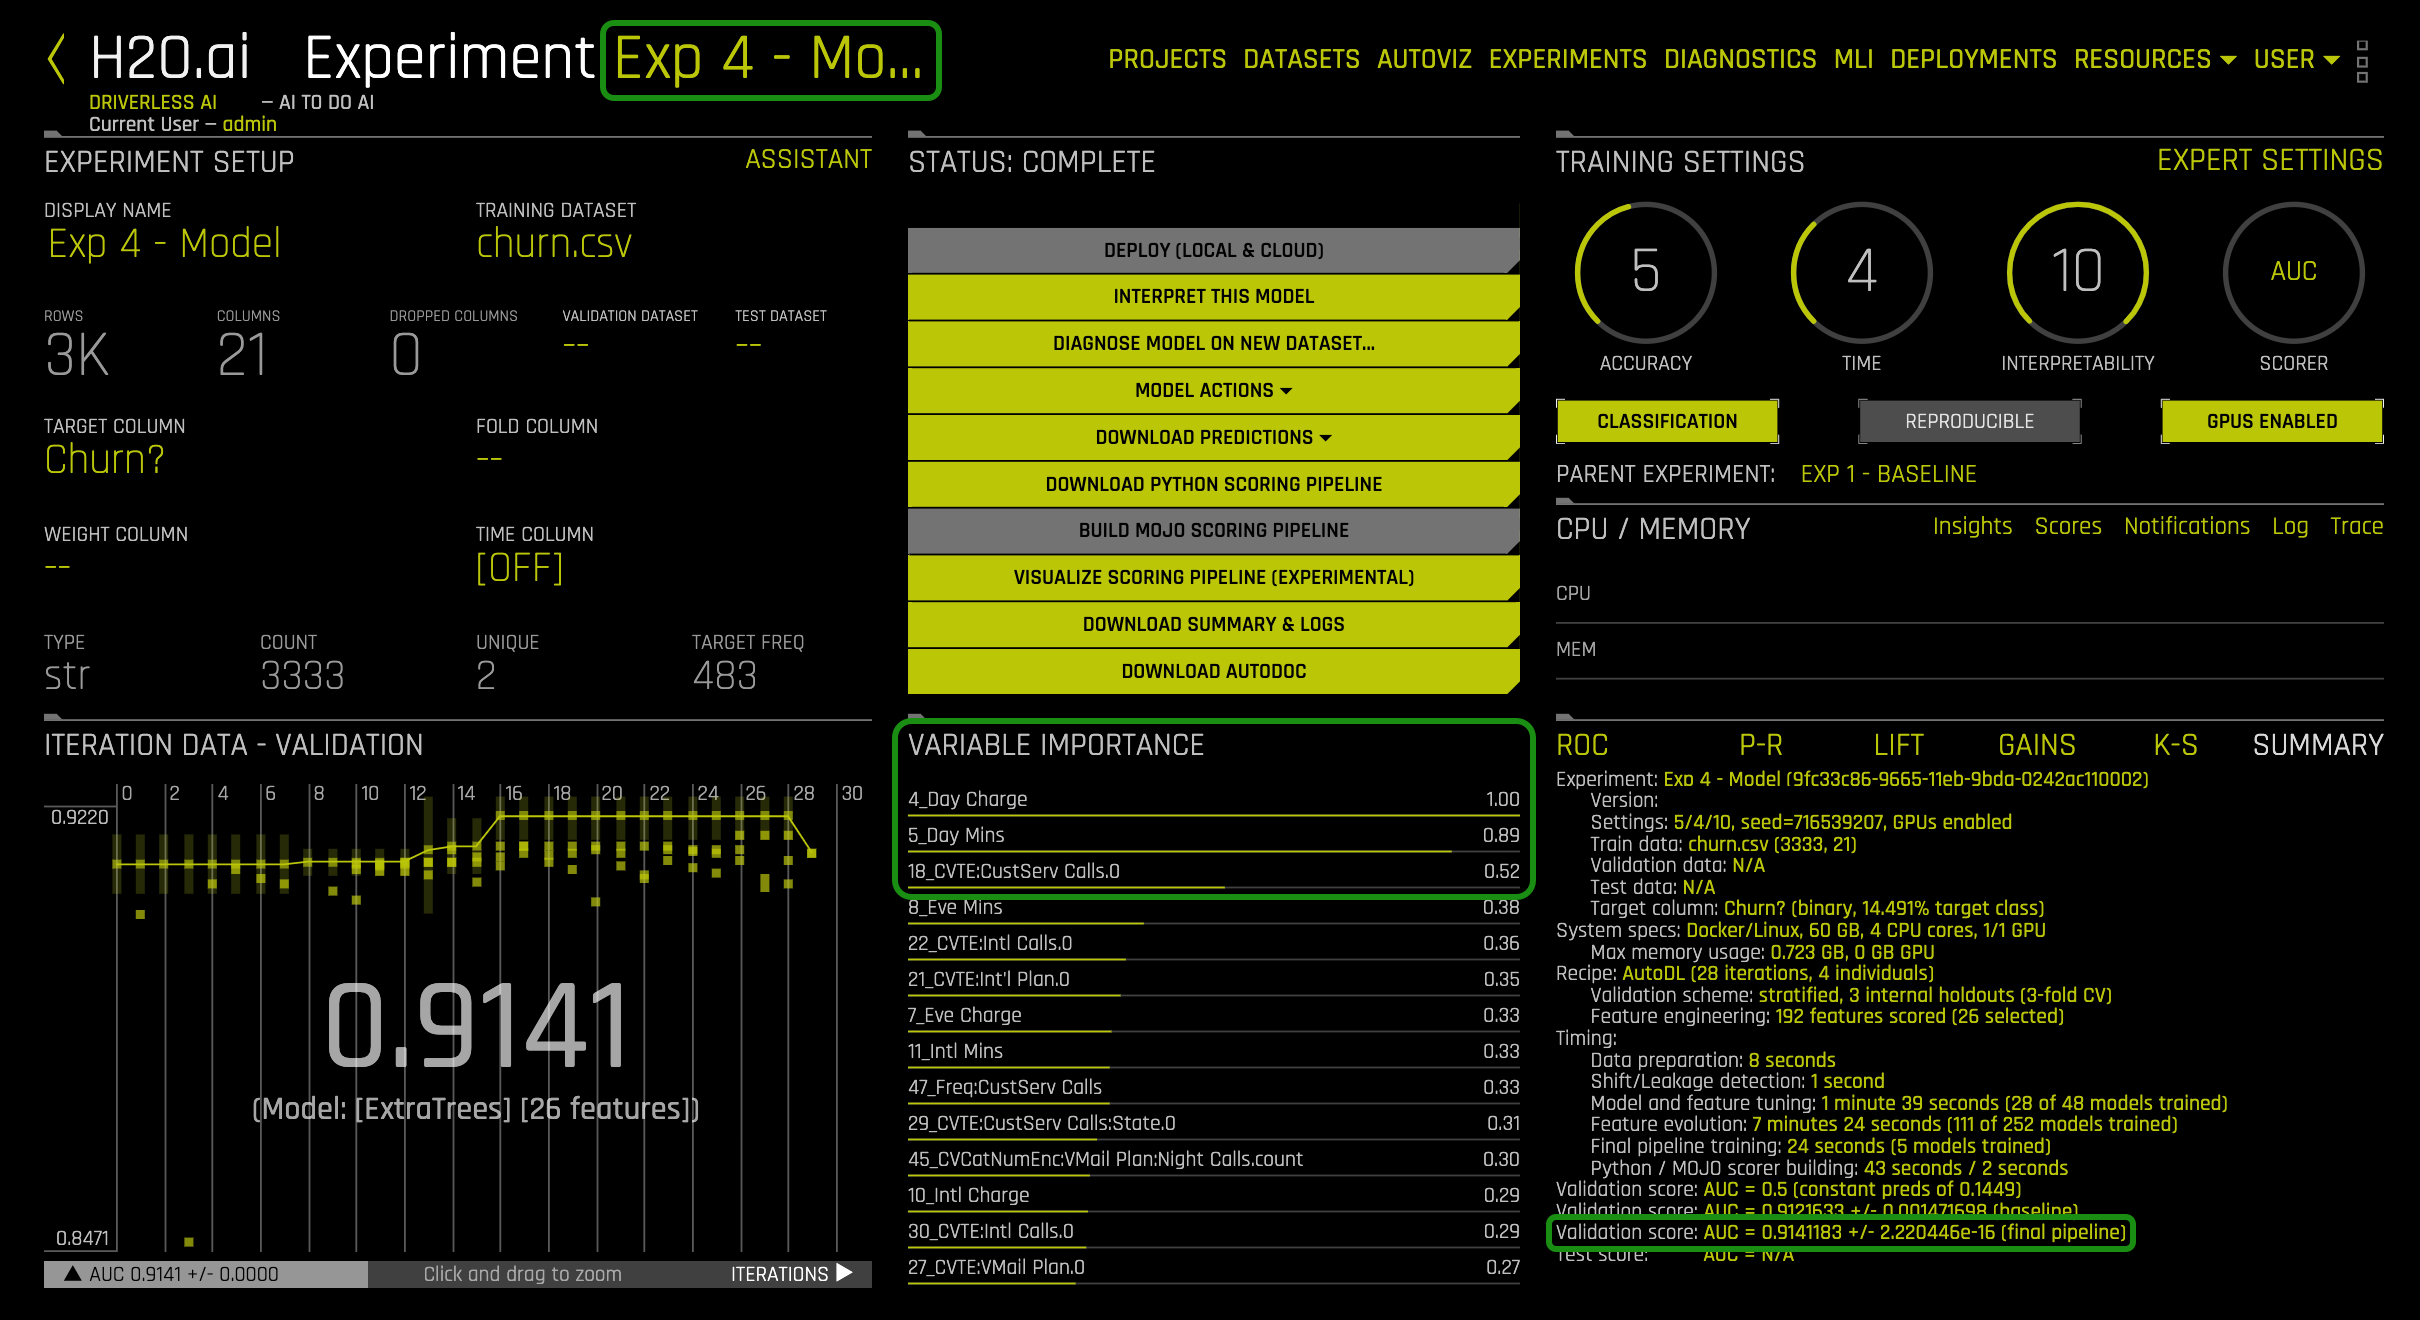Open the vertical dots menu at top right

pos(2362,61)
